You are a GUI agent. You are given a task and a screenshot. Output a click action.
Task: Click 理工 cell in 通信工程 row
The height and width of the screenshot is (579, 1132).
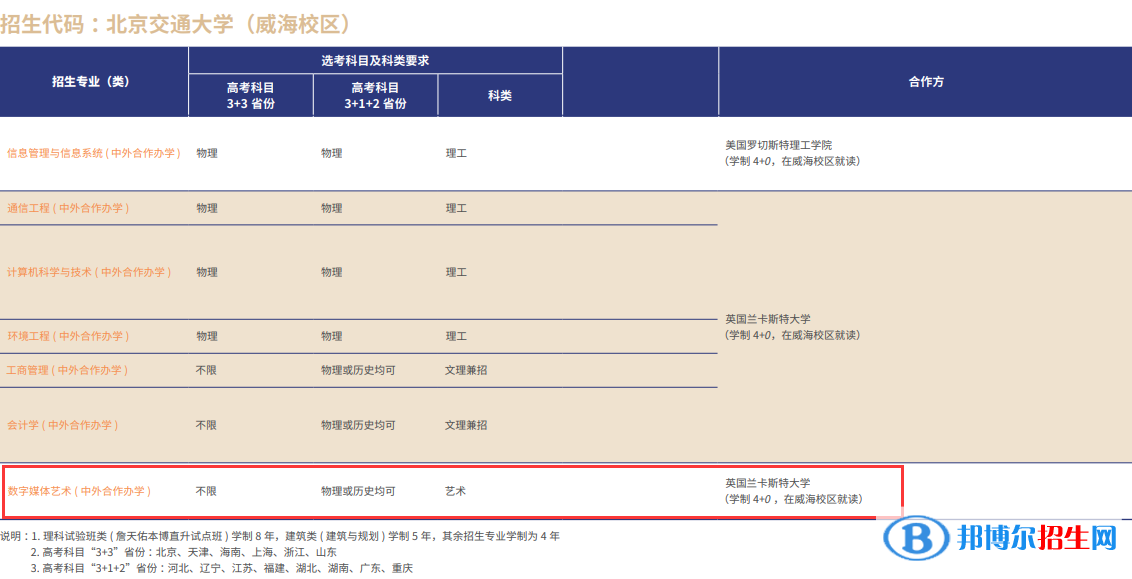point(456,208)
